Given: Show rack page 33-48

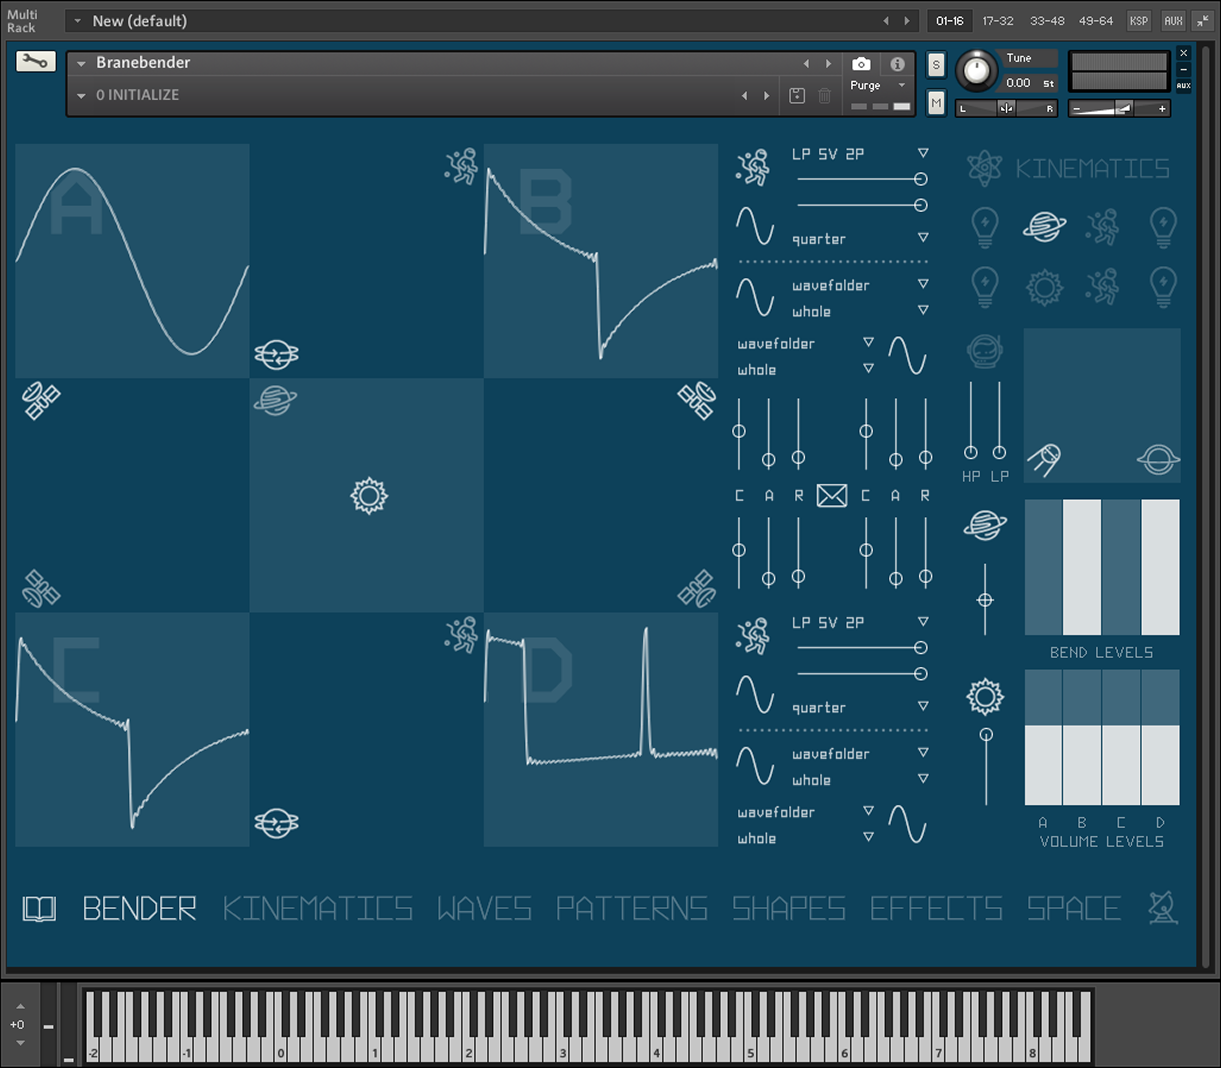Looking at the screenshot, I should [x=1047, y=21].
